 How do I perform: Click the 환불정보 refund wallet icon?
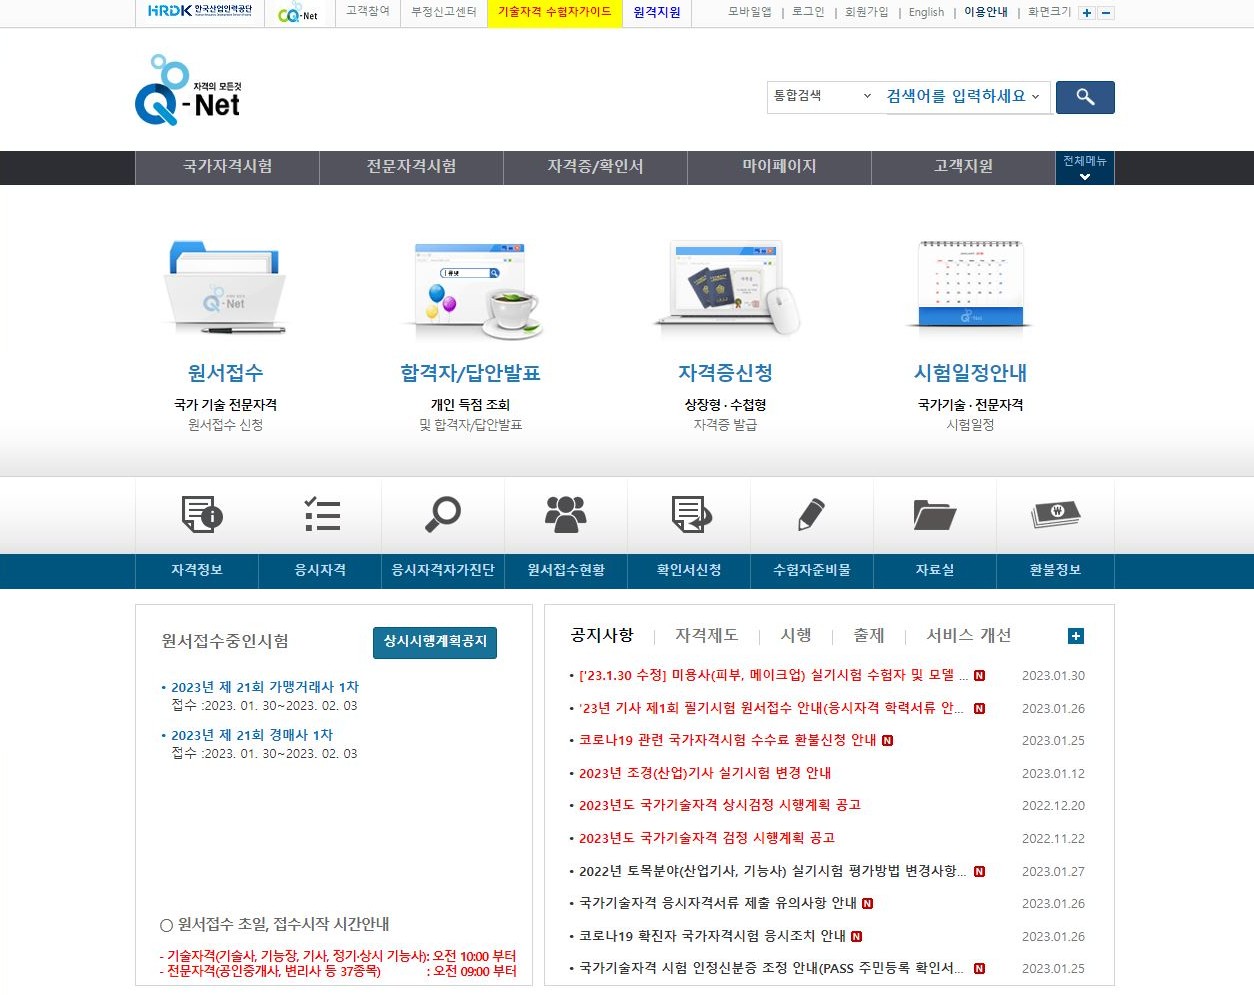pos(1055,515)
